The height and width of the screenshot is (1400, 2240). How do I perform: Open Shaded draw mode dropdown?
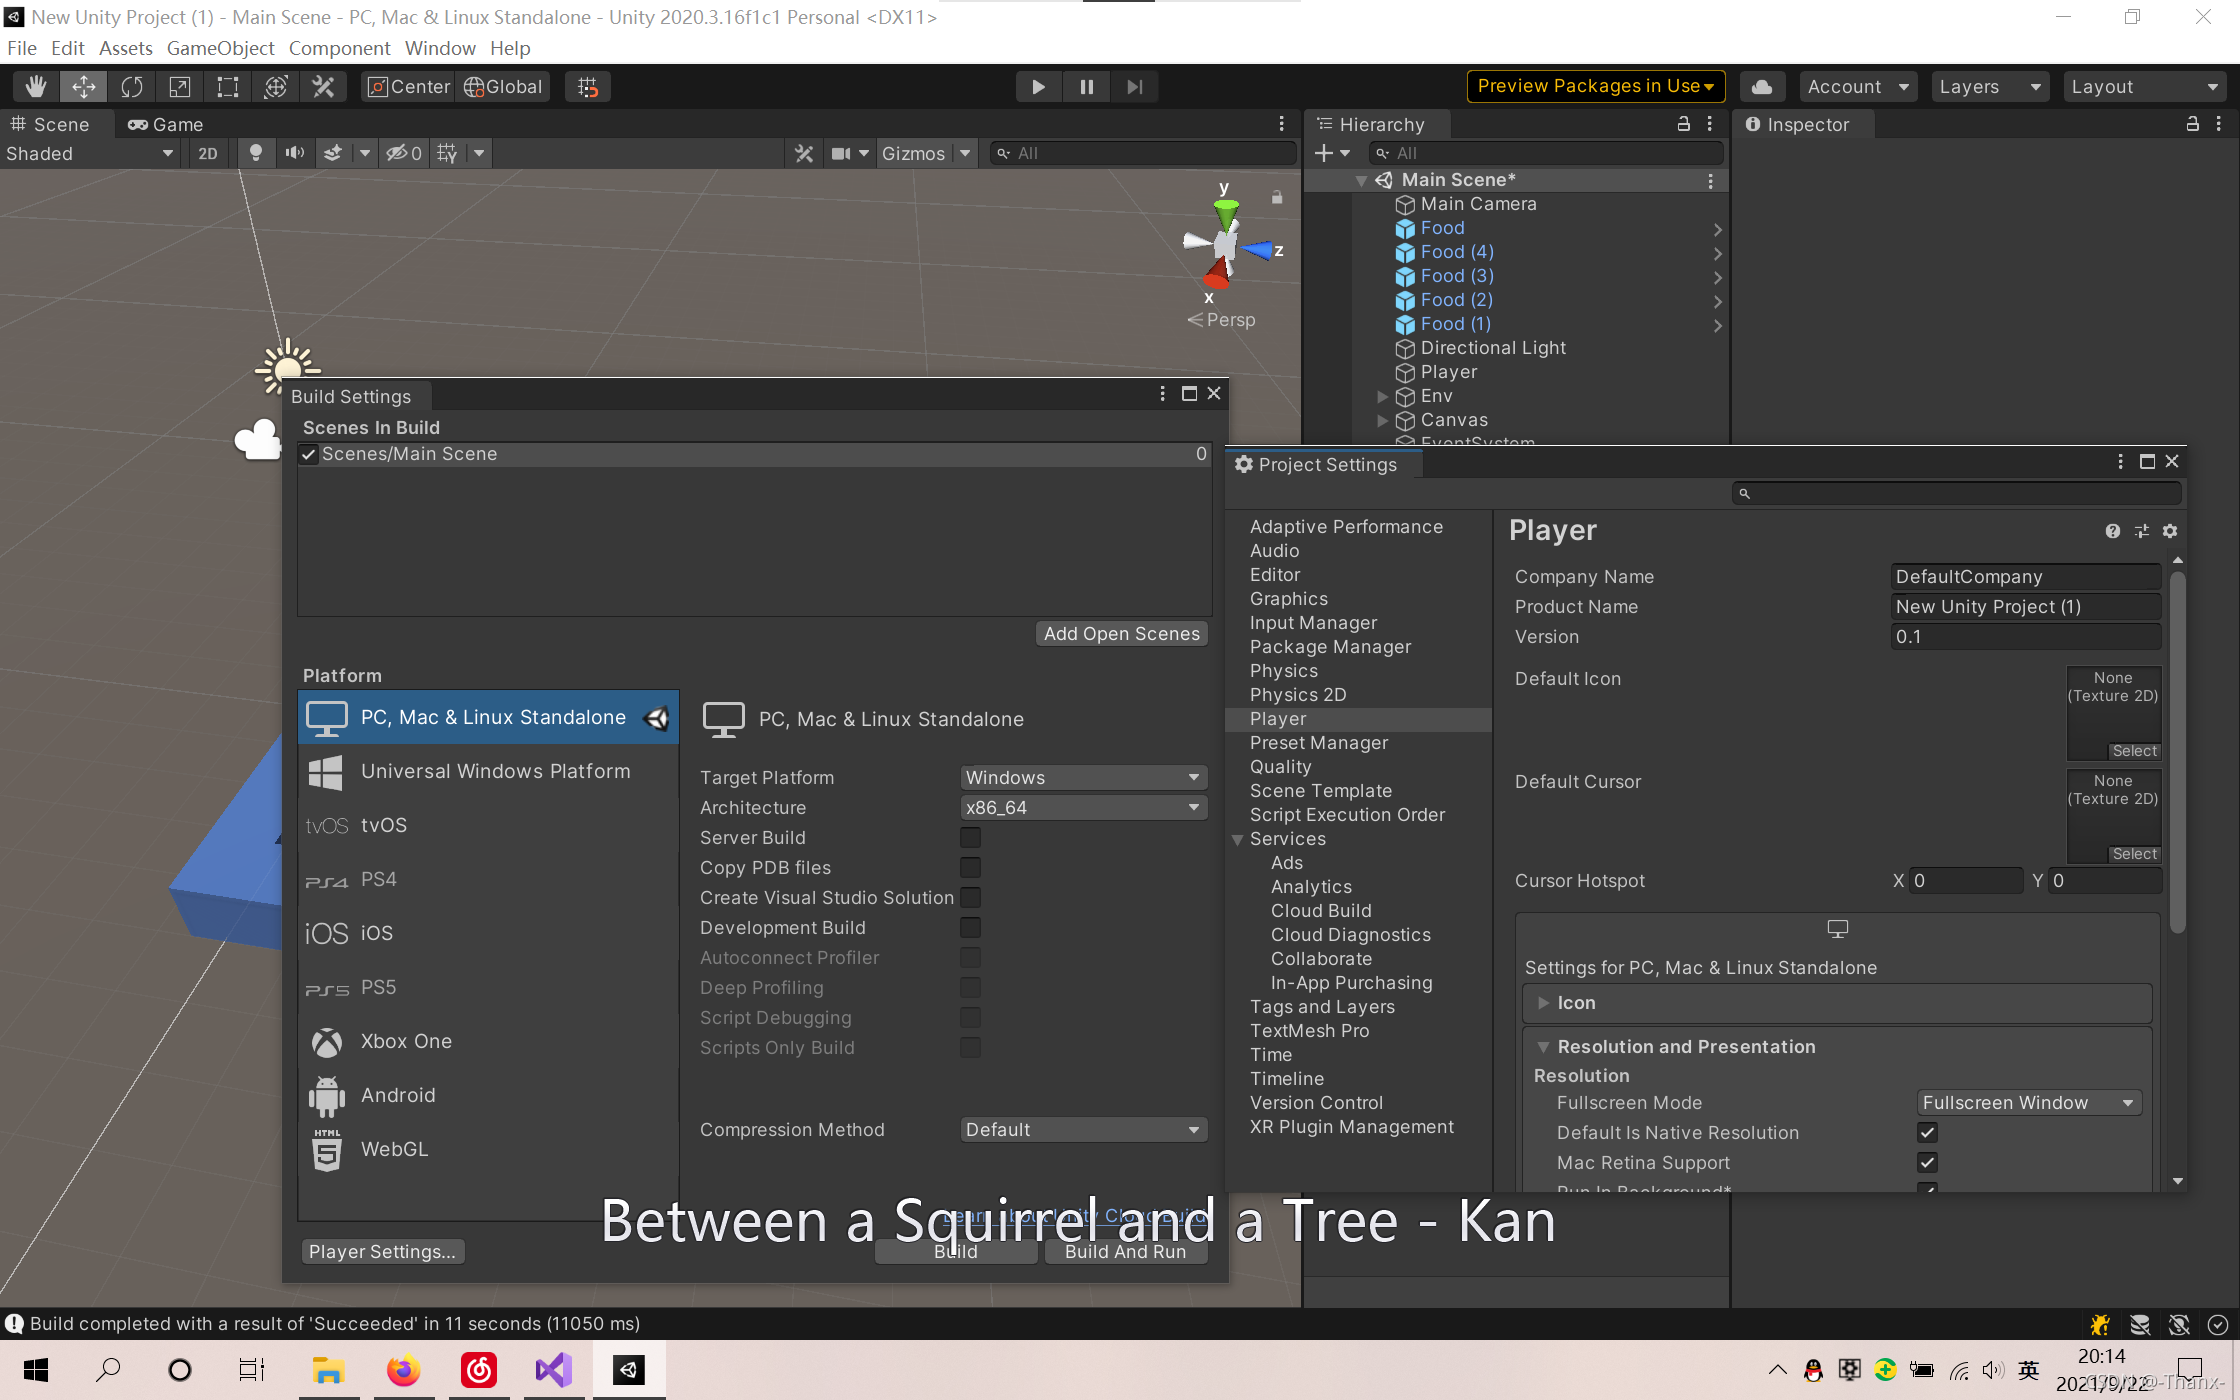(x=89, y=153)
